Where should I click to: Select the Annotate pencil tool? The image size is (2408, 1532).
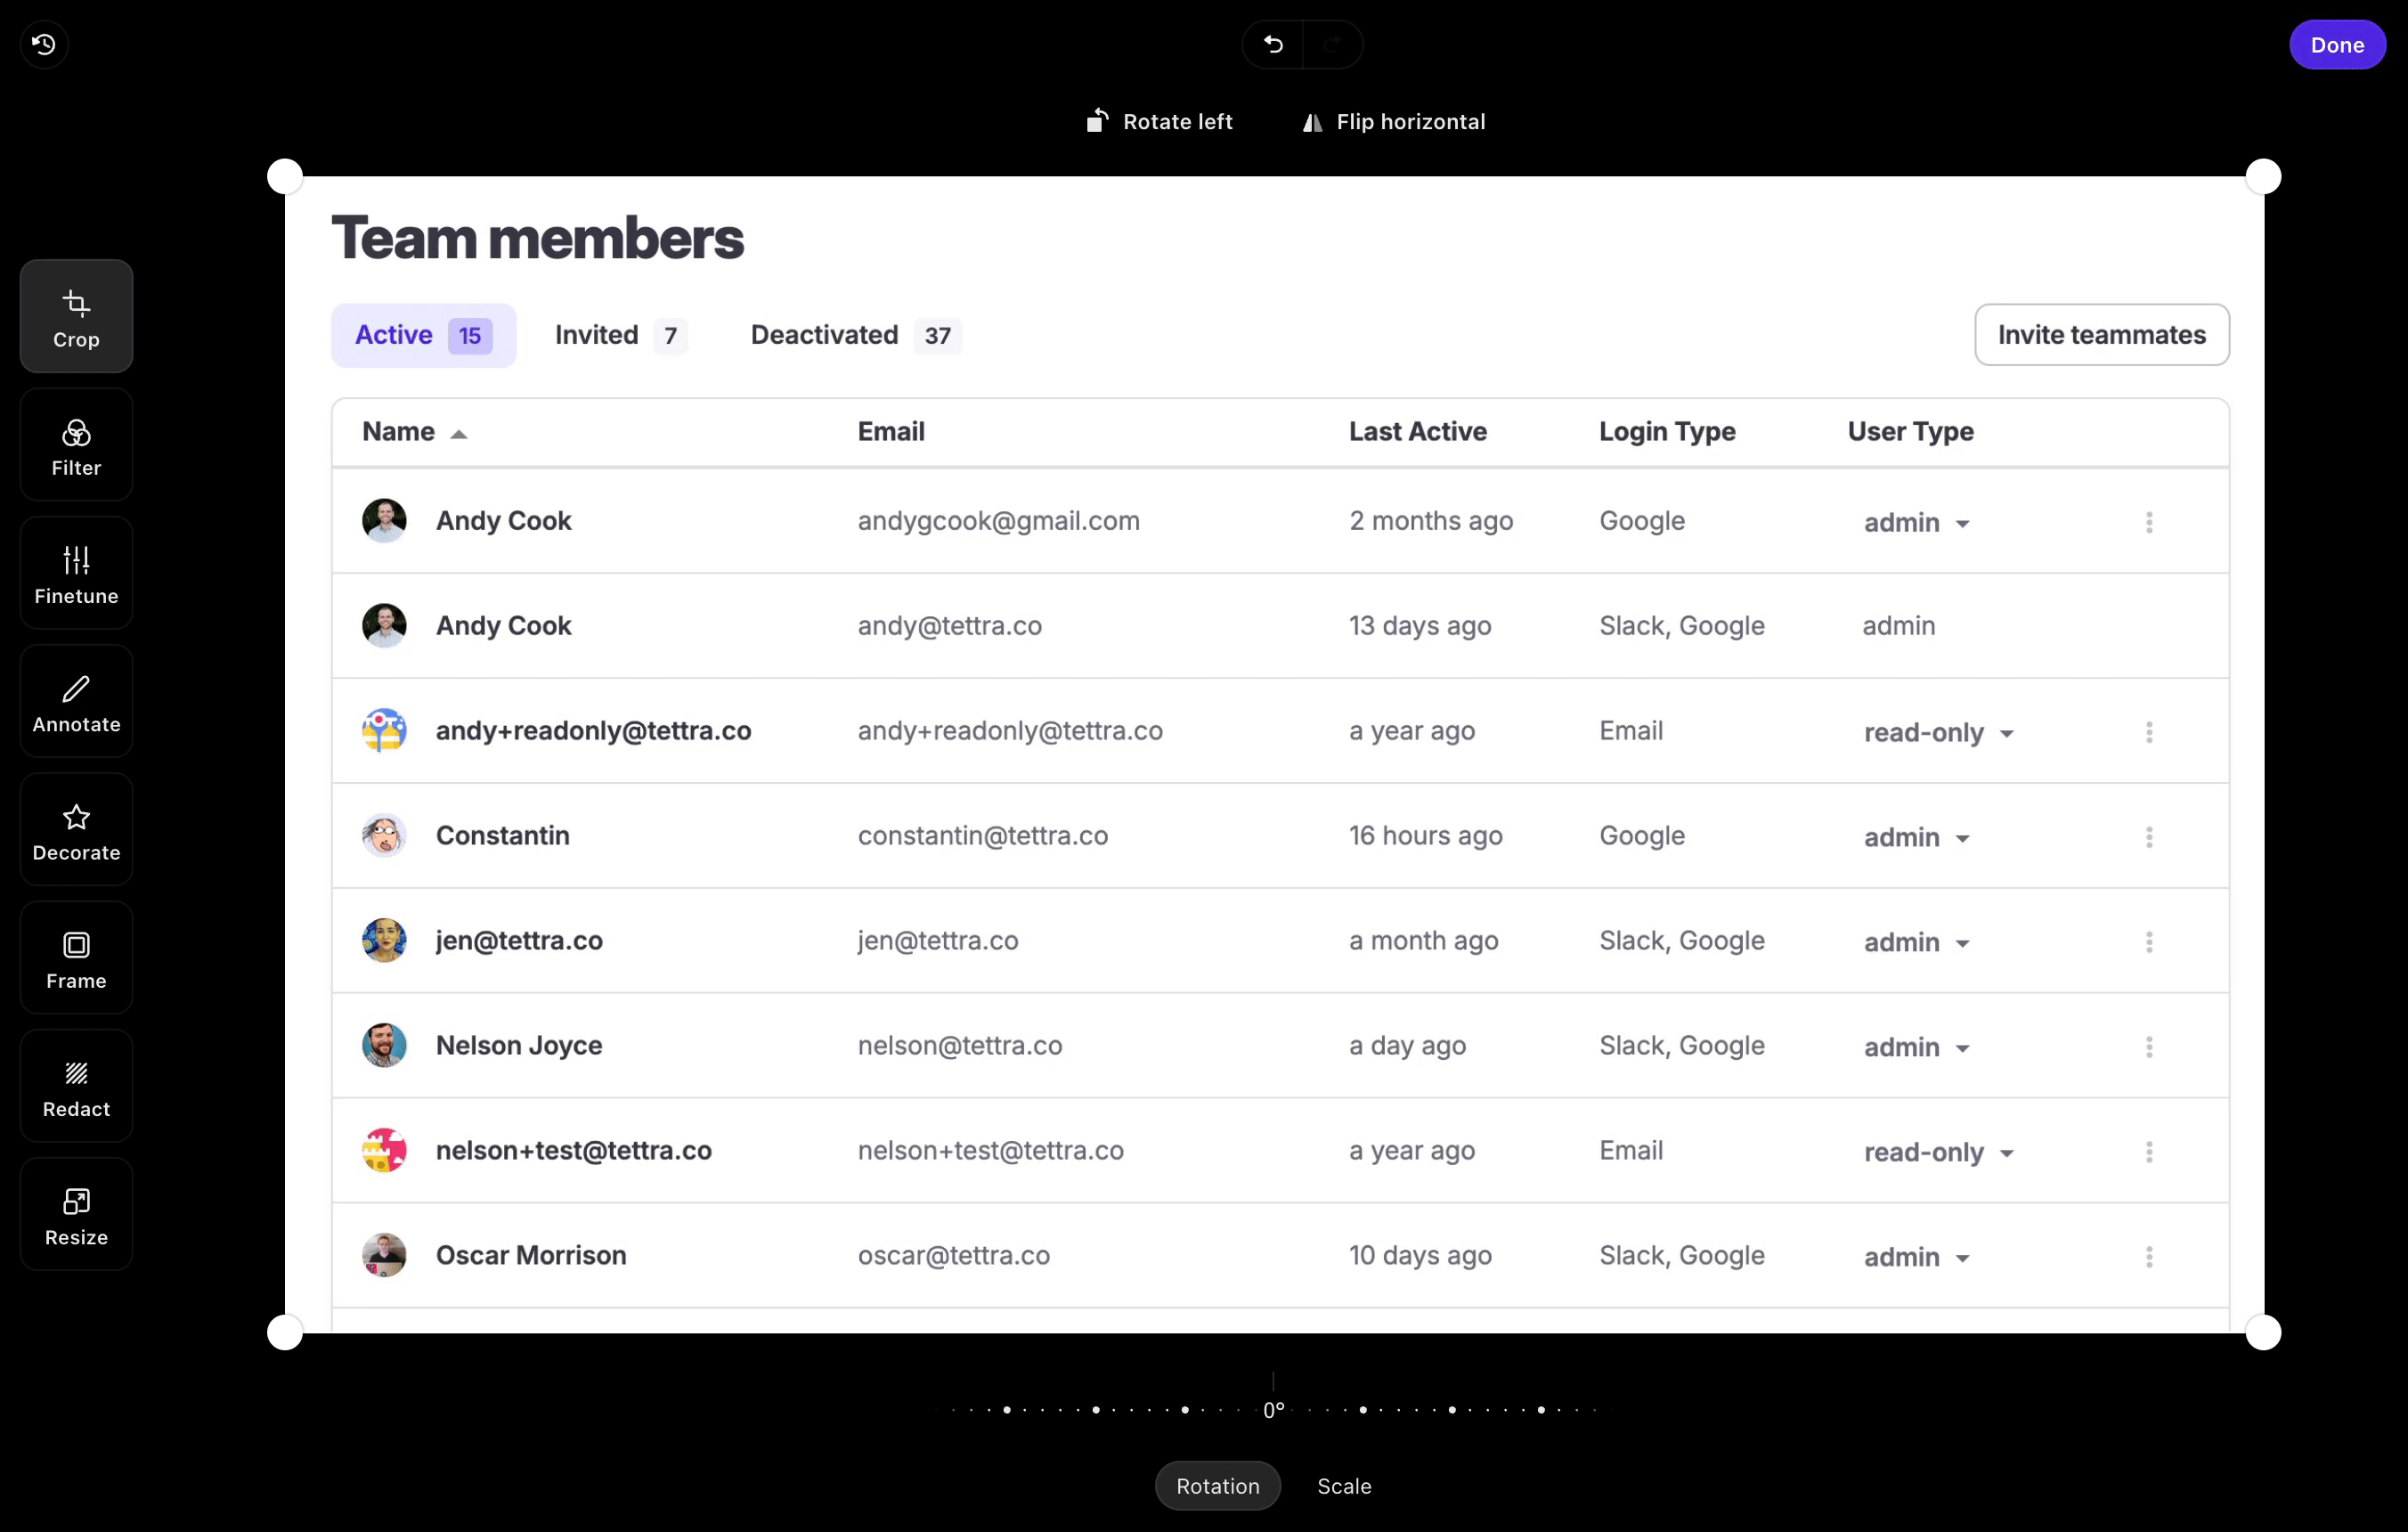point(76,702)
